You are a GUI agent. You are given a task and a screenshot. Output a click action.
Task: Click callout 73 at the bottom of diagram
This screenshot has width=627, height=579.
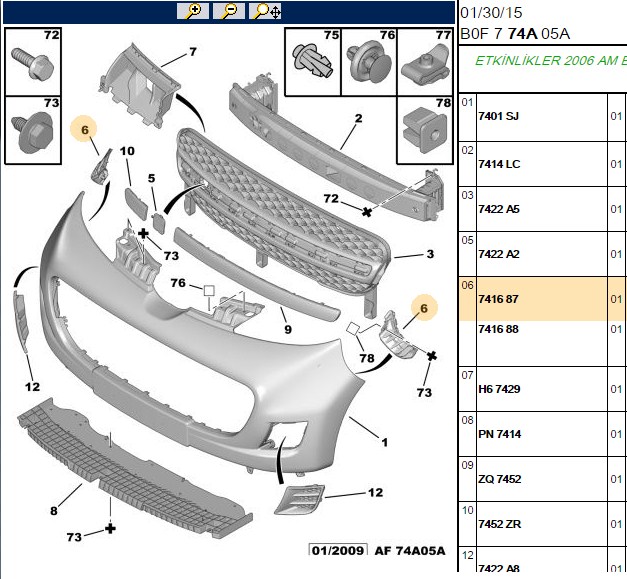pyautogui.click(x=74, y=537)
